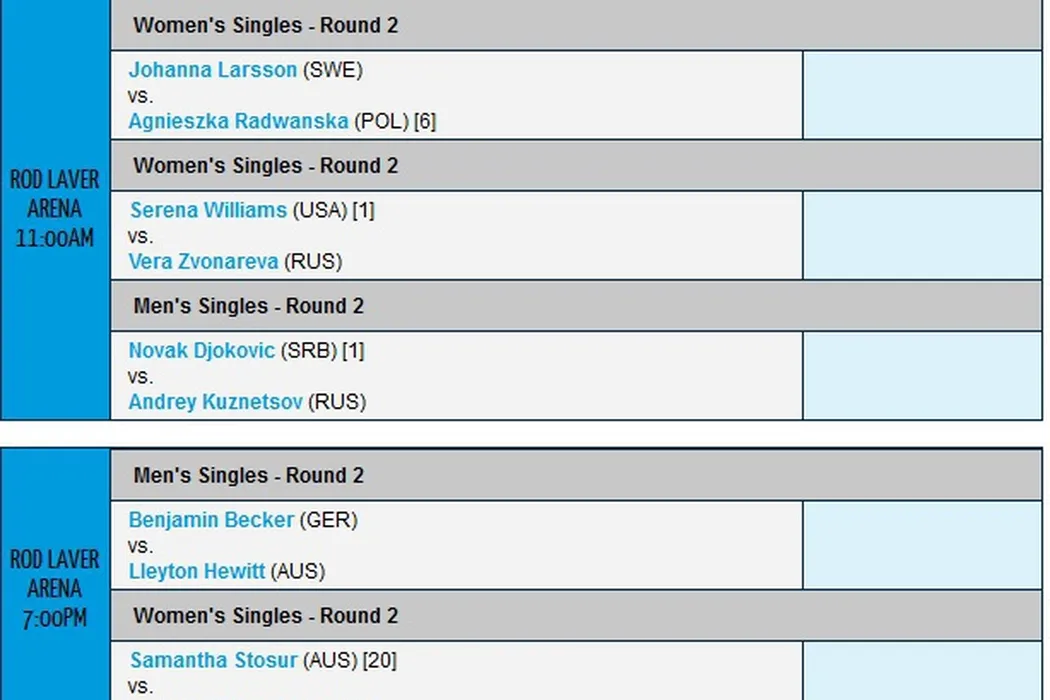Click result cell for Becker vs Hewitt
The height and width of the screenshot is (700, 1050).
pos(921,545)
